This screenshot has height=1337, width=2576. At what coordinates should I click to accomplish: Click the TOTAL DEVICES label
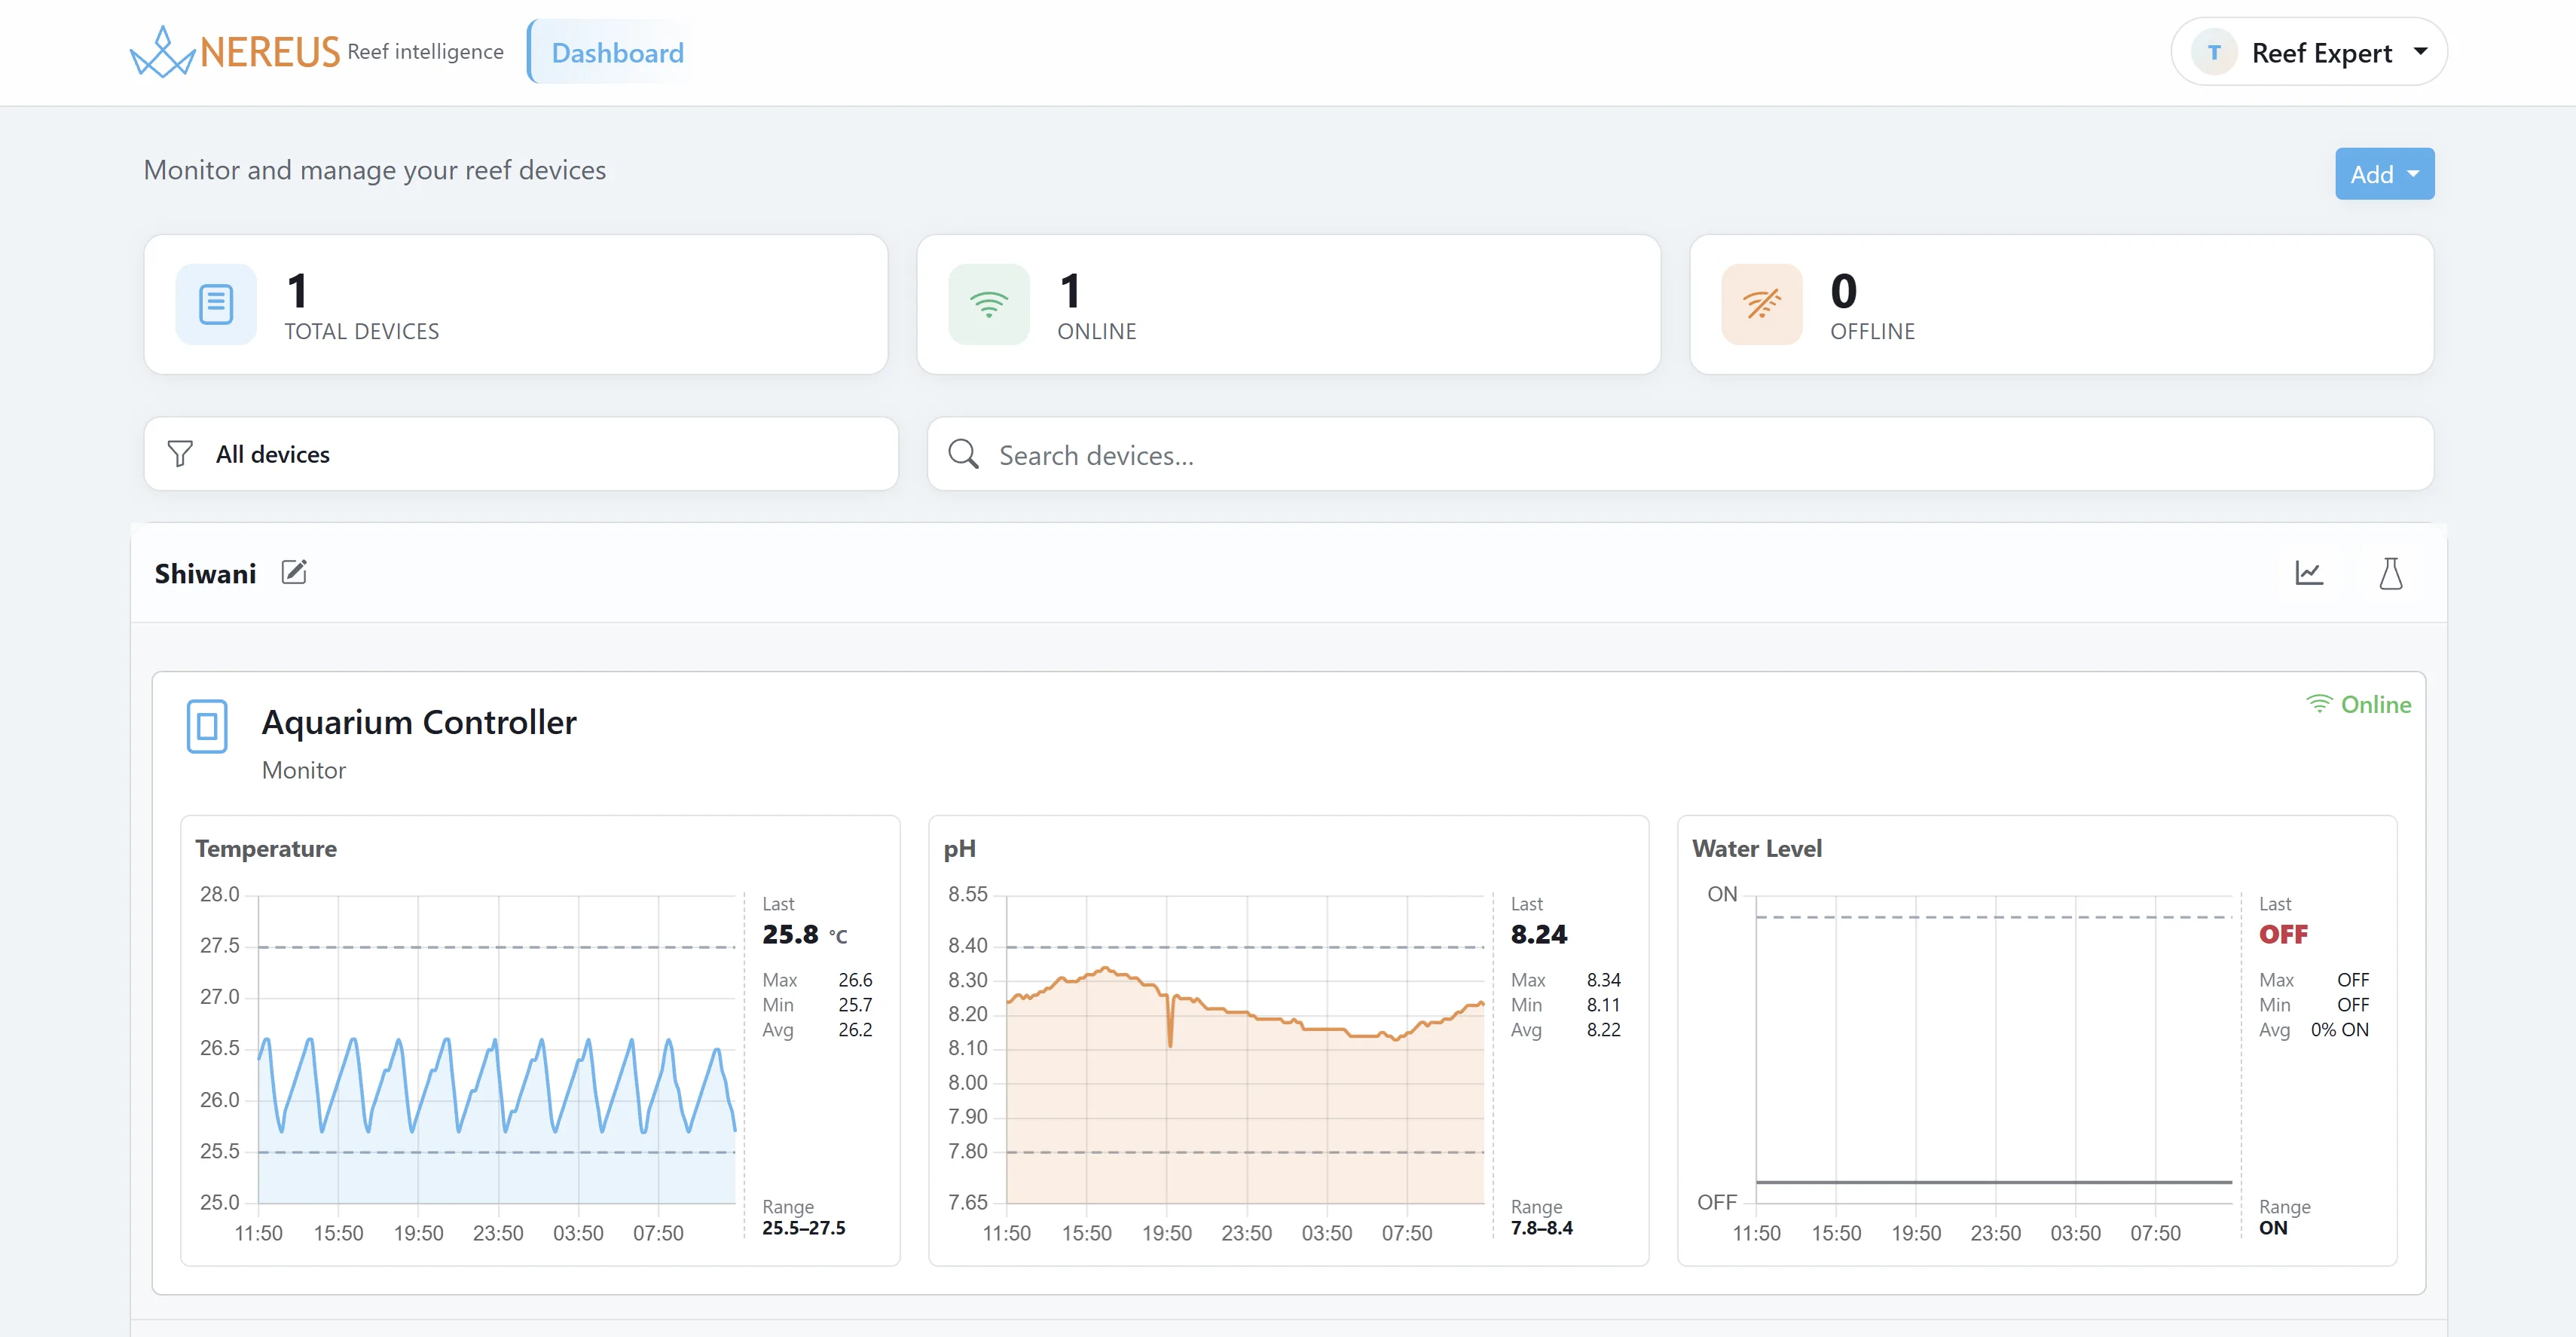(x=362, y=331)
